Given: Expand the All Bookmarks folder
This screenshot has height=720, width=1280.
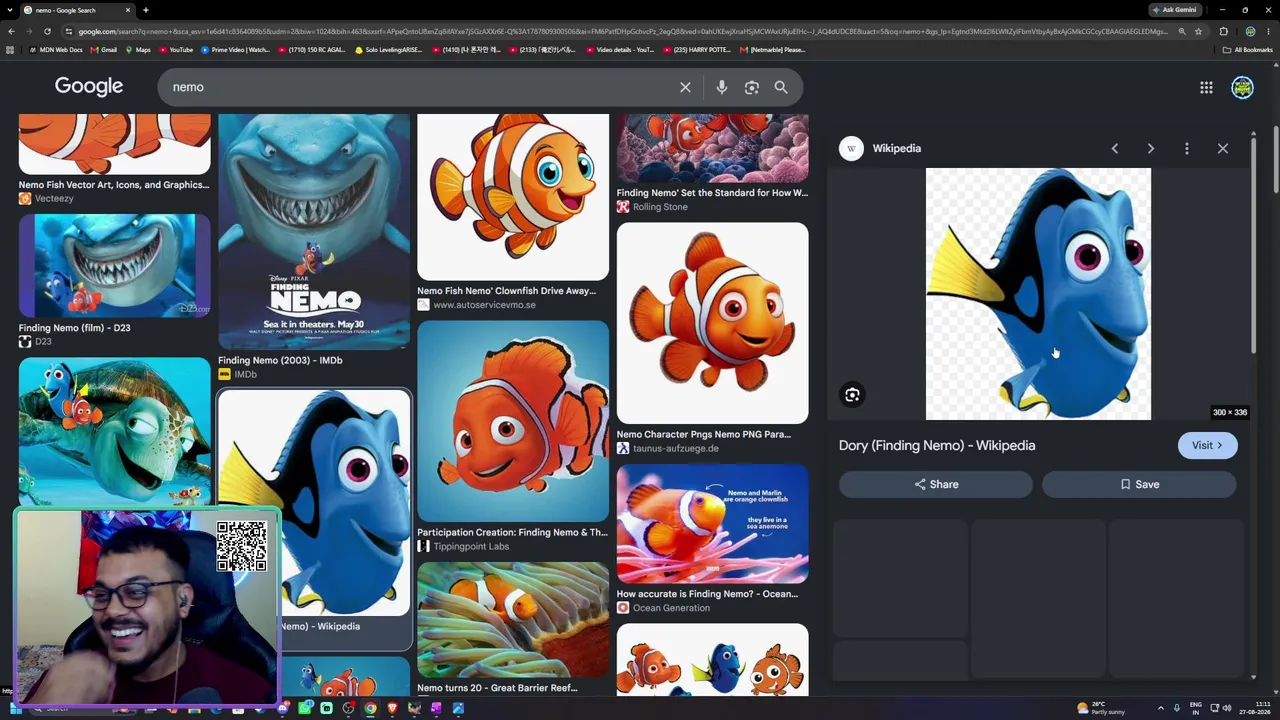Looking at the screenshot, I should [1247, 50].
